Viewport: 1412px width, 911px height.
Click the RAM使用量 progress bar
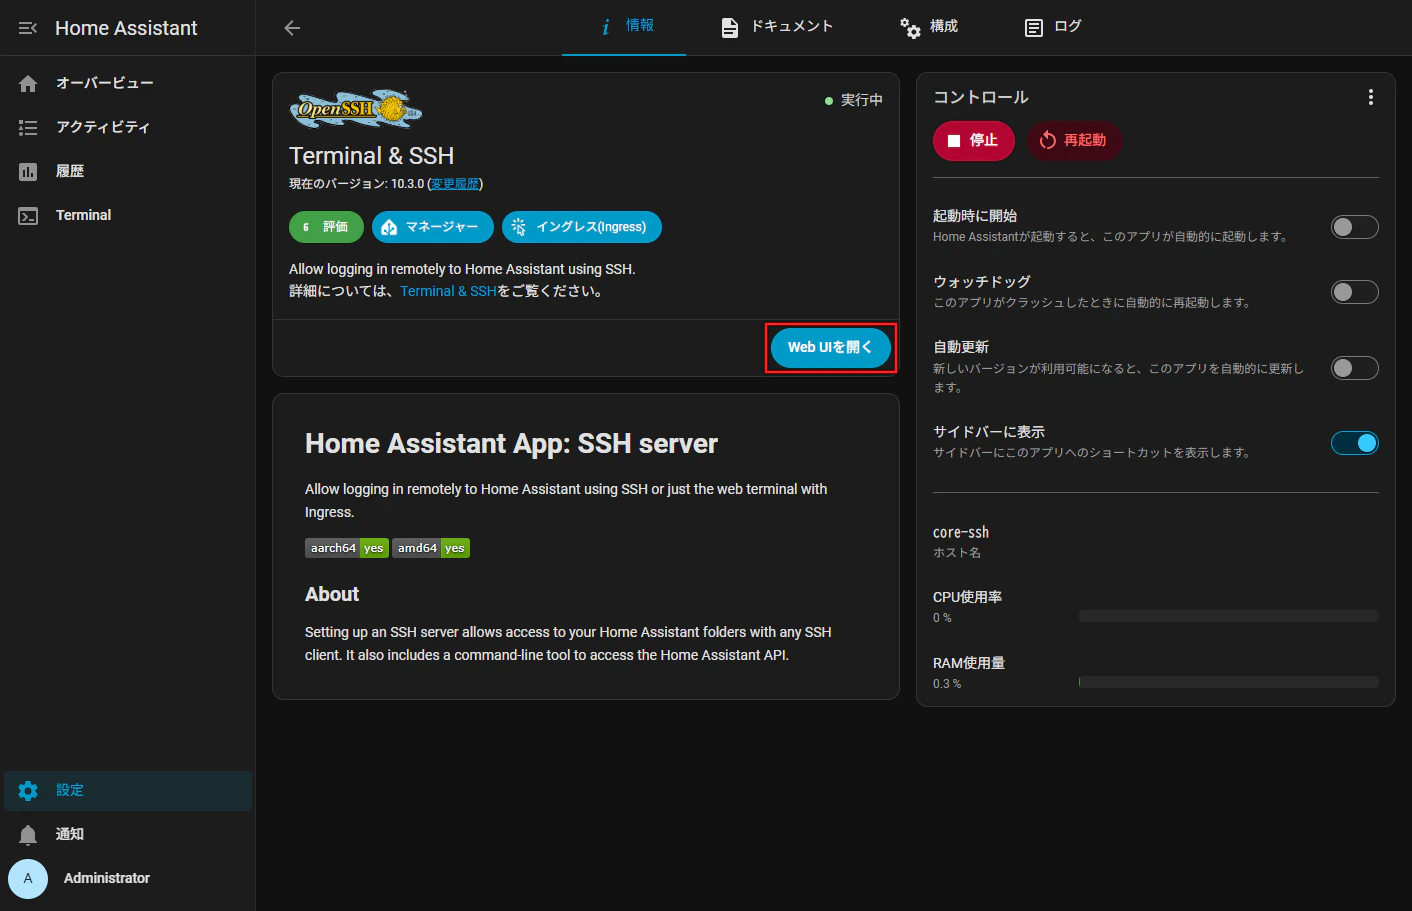[x=1229, y=682]
